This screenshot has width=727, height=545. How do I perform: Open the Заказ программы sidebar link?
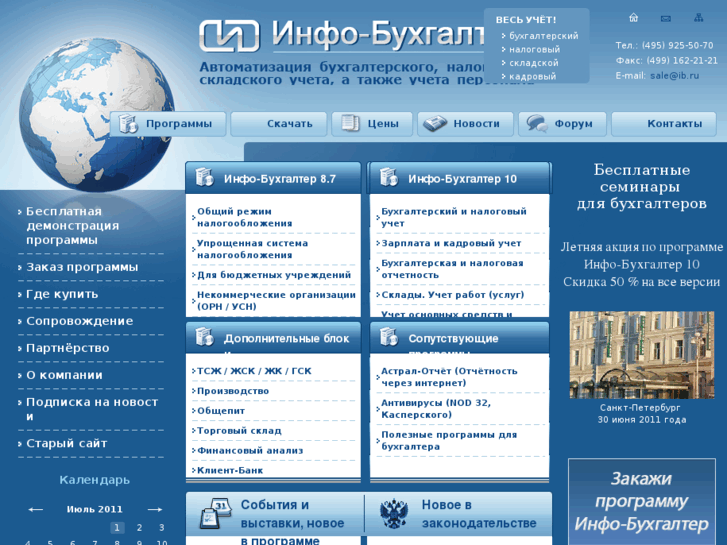pos(82,267)
